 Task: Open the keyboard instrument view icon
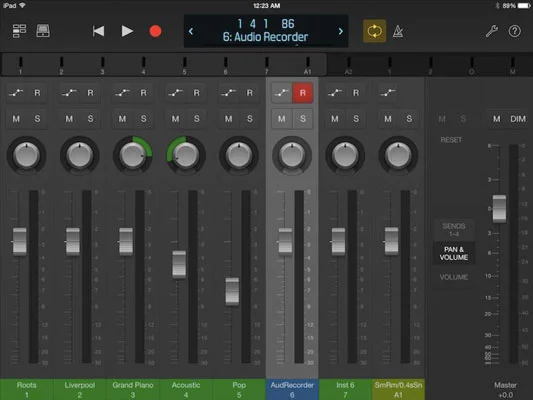[x=43, y=31]
